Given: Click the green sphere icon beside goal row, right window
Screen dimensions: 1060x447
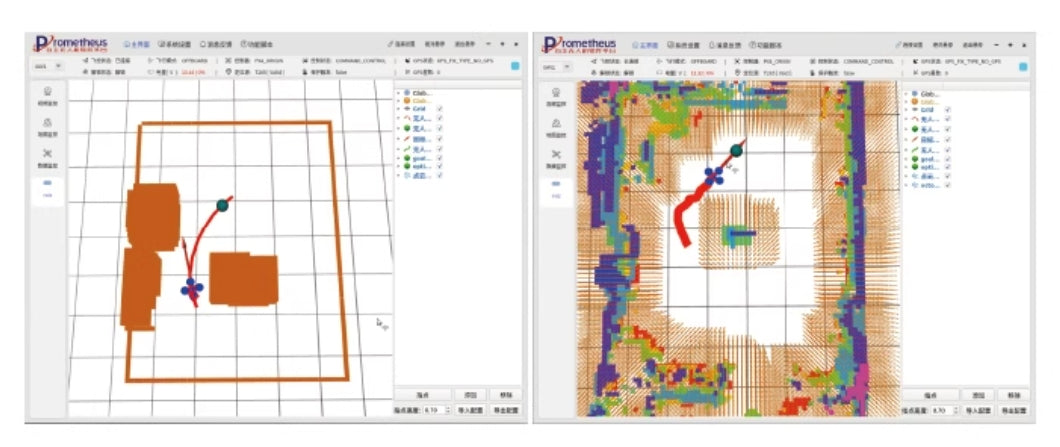Looking at the screenshot, I should click(915, 158).
